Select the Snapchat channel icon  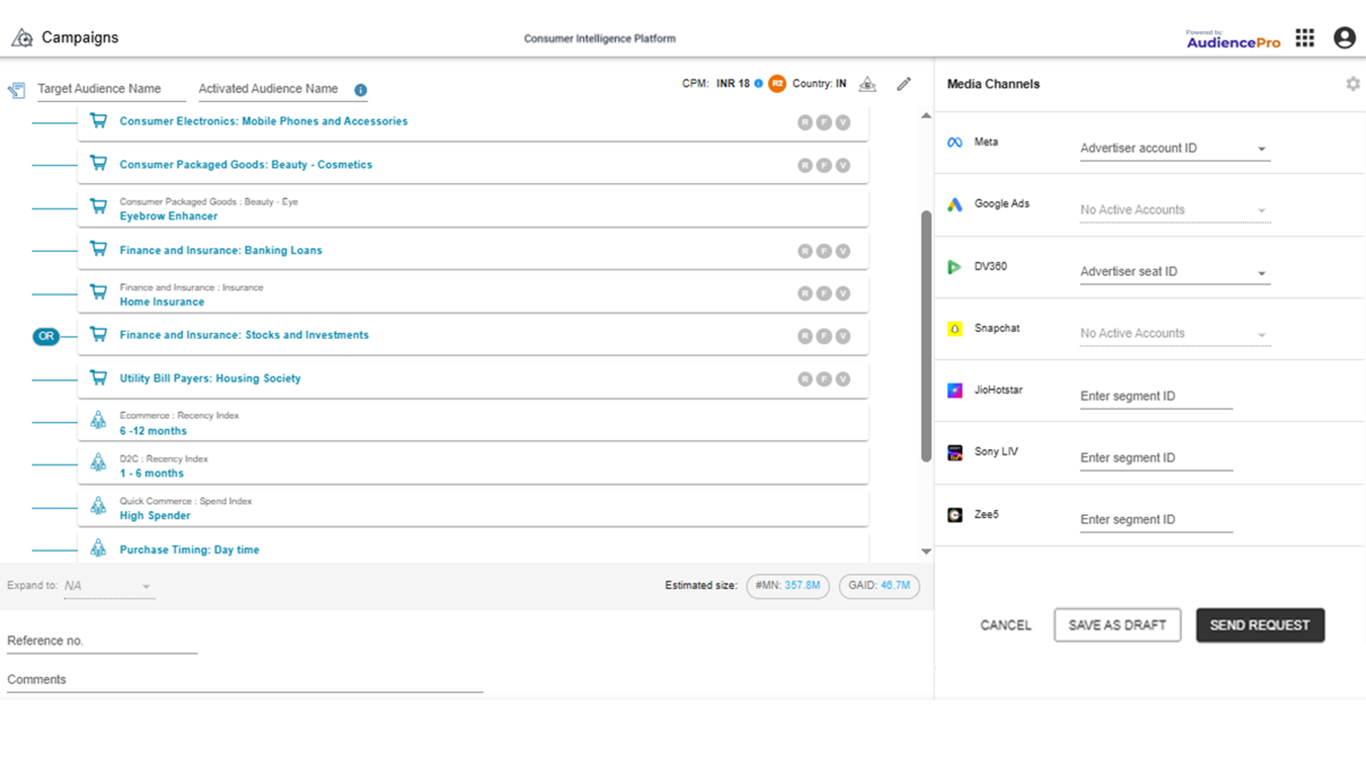coord(956,328)
